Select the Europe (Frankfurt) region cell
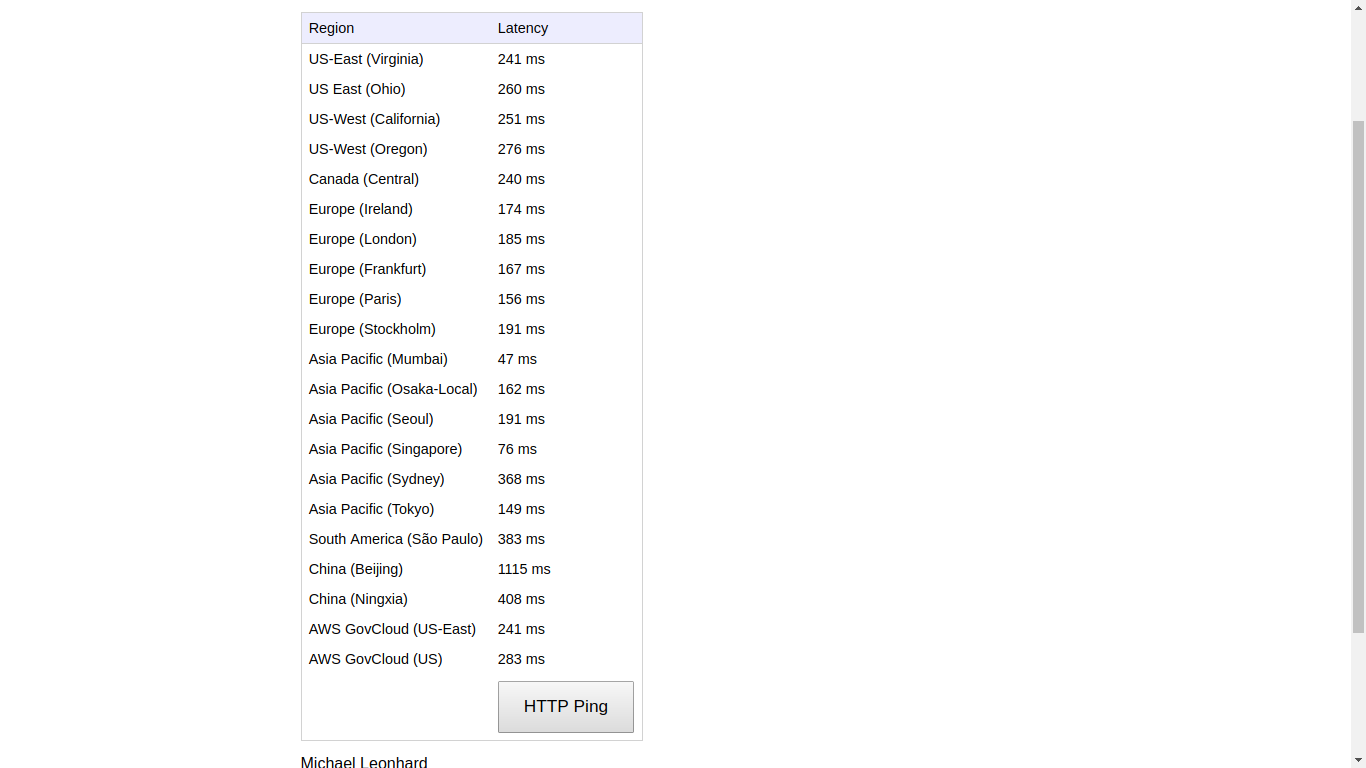 (367, 269)
